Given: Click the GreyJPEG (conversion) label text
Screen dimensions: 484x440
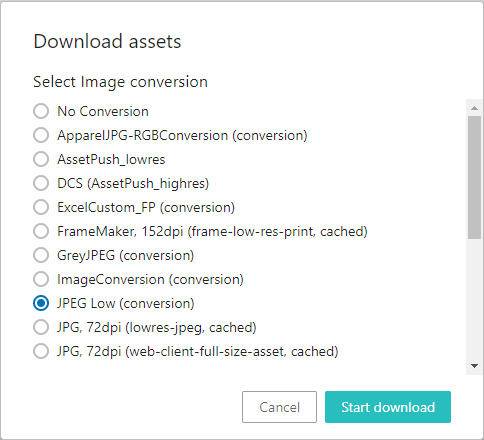Looking at the screenshot, I should (126, 255).
